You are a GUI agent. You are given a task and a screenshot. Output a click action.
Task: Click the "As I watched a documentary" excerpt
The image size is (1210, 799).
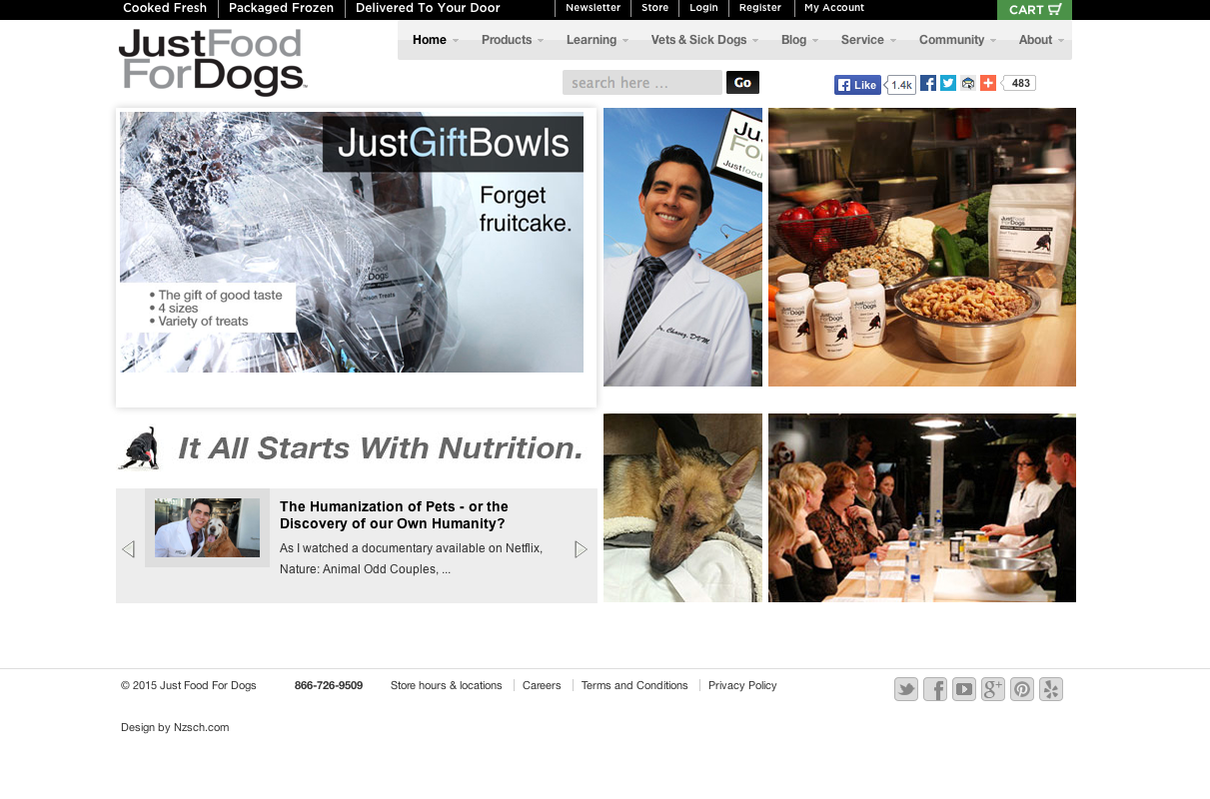click(x=411, y=559)
